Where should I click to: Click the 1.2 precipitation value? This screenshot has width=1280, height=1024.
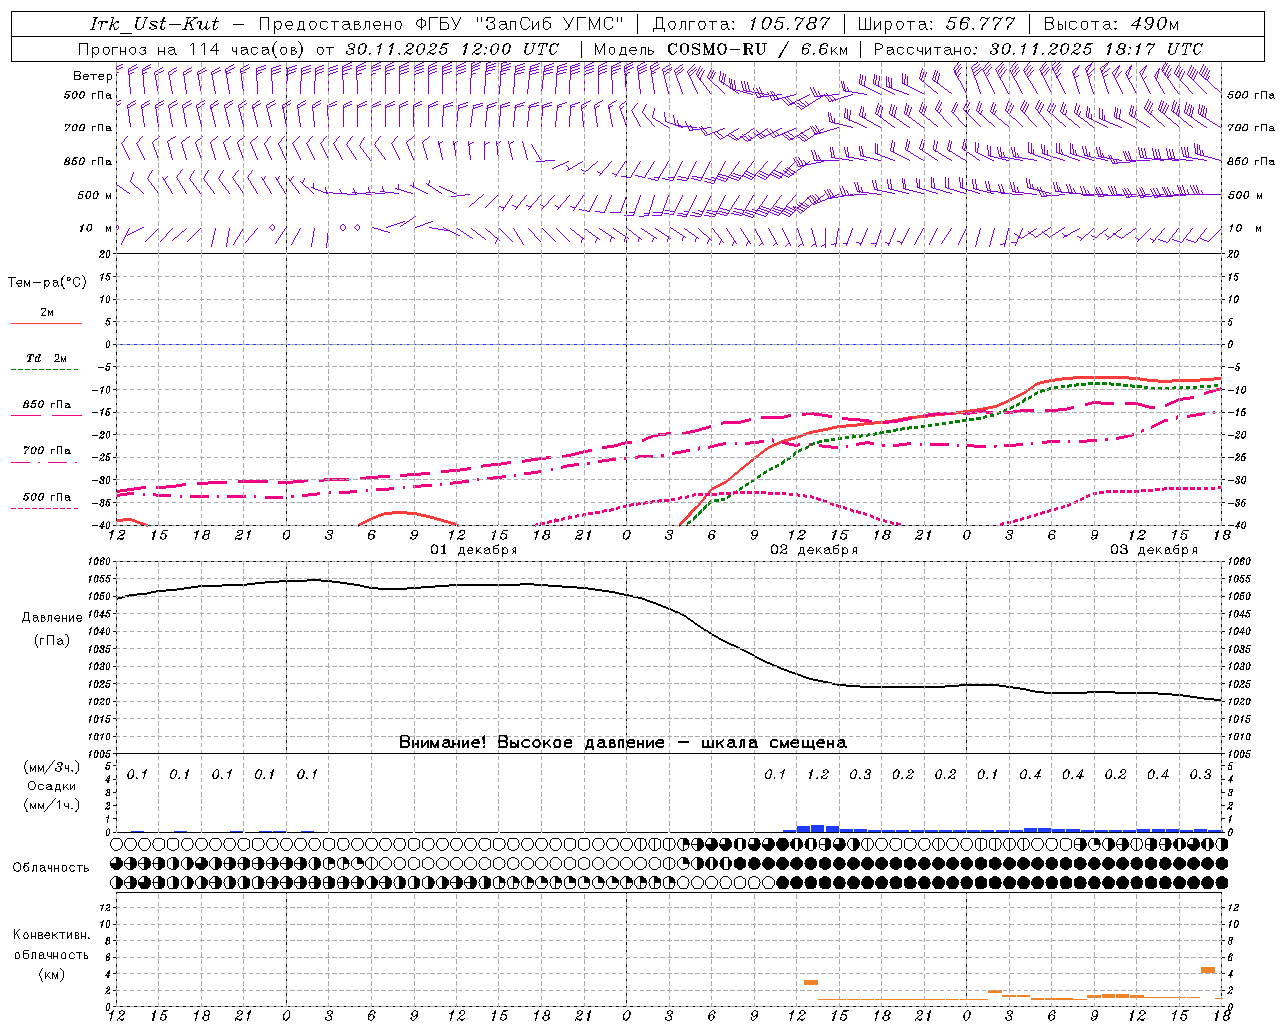[818, 774]
